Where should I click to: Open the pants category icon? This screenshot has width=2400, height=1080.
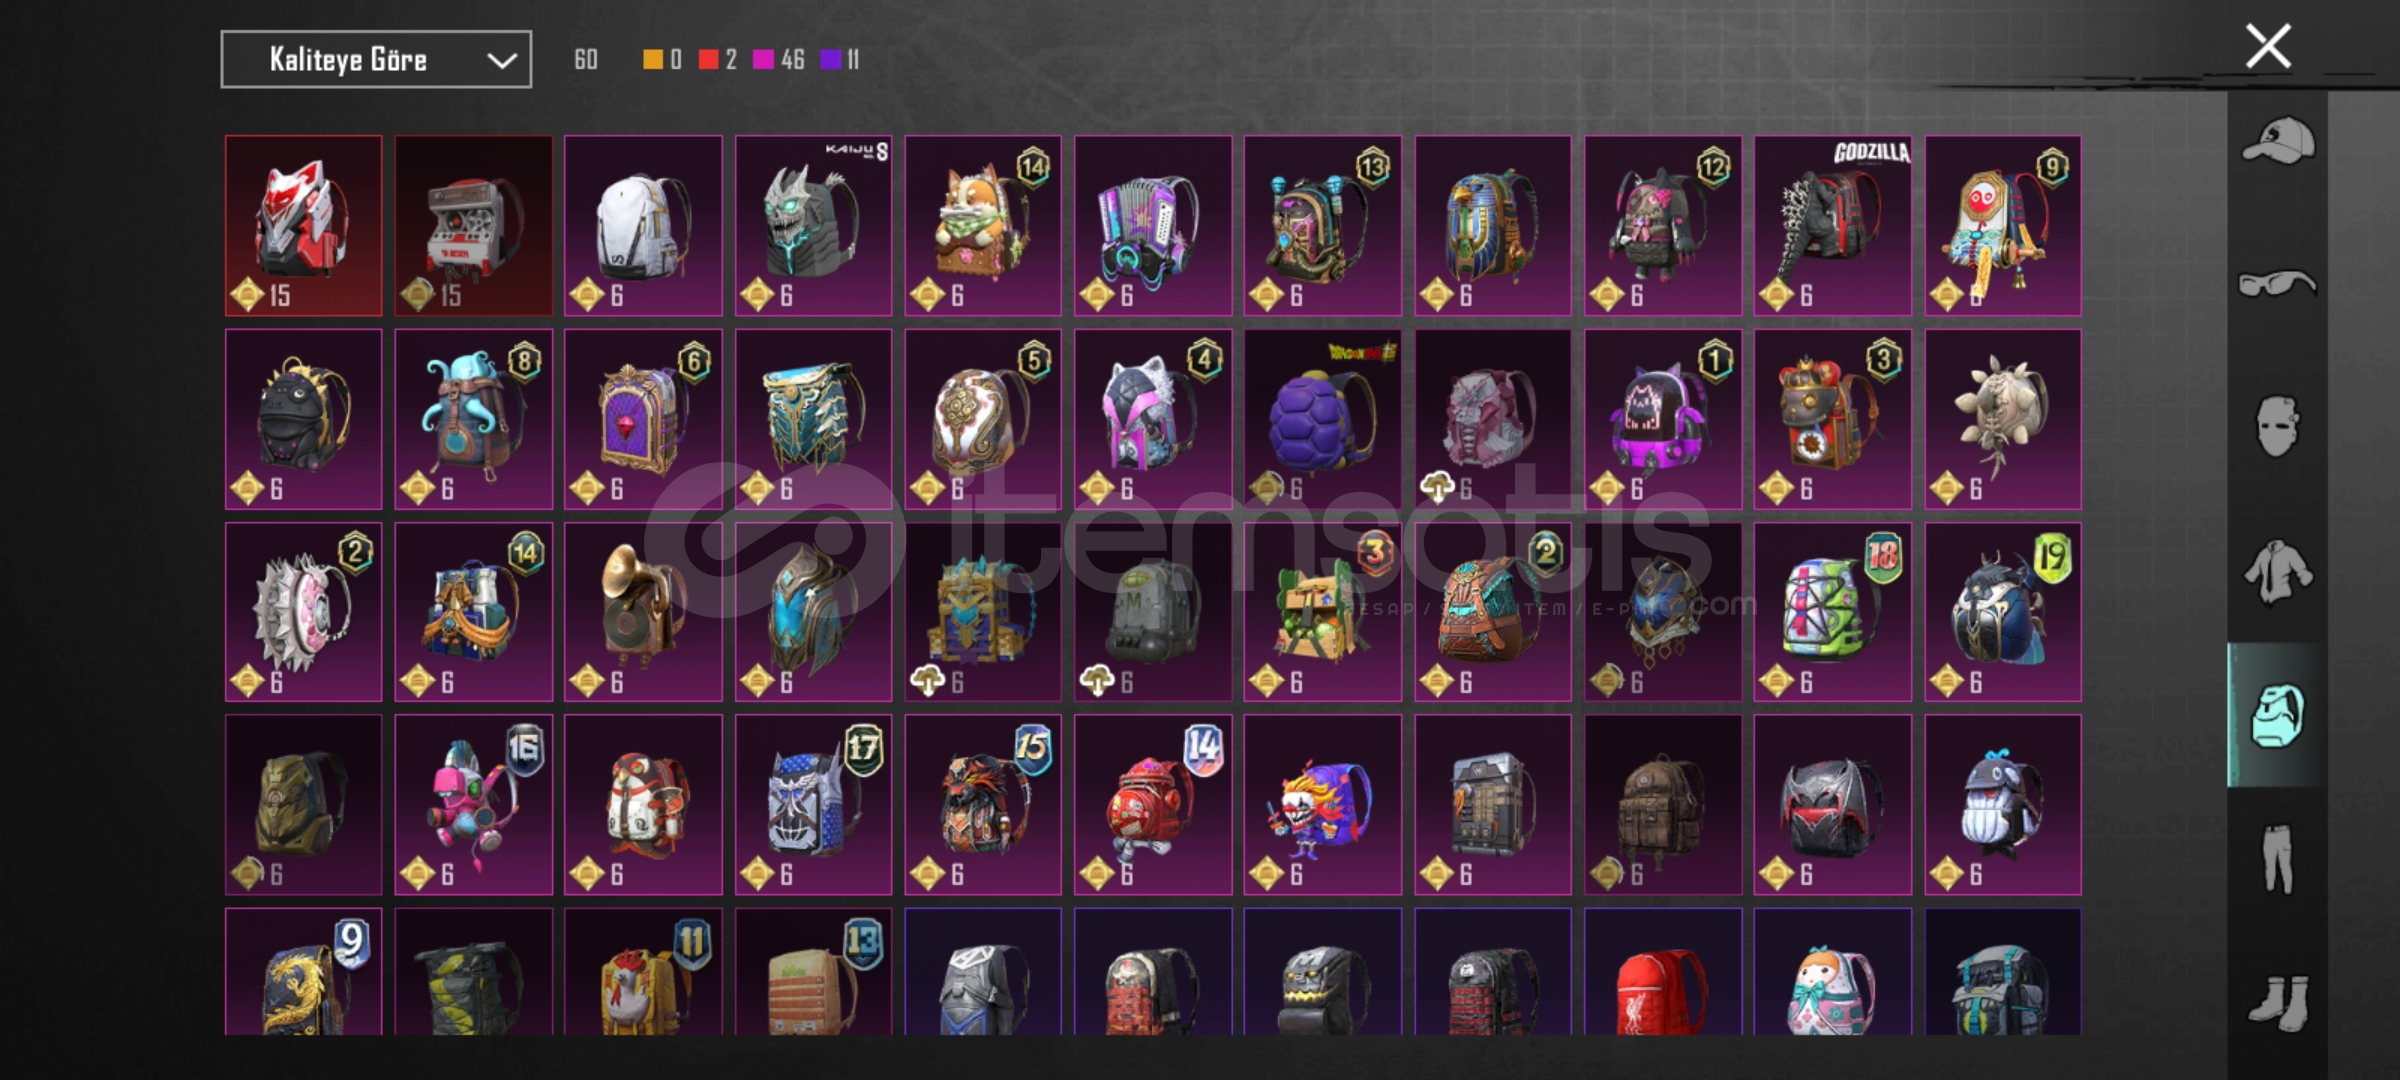2277,858
